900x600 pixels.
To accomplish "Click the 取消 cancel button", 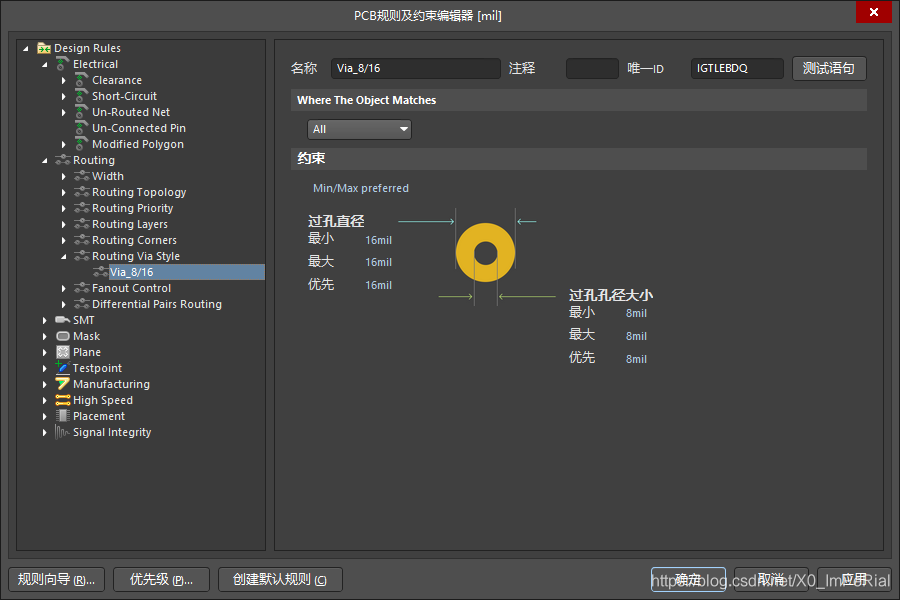I will click(x=771, y=579).
